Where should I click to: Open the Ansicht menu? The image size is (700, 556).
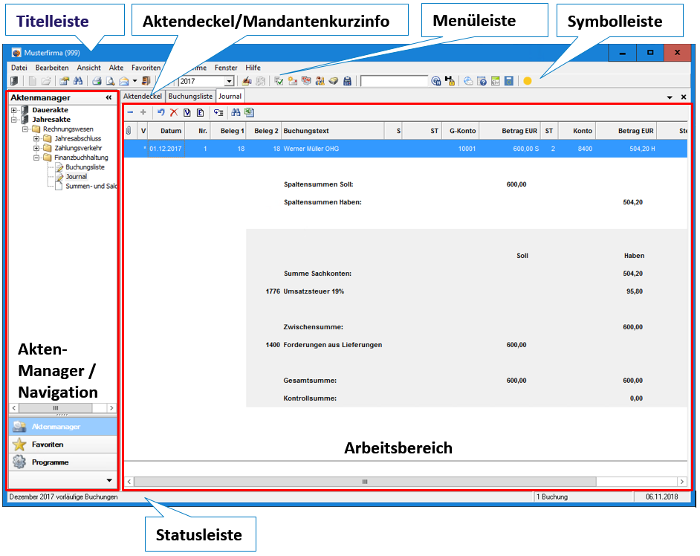(89, 67)
